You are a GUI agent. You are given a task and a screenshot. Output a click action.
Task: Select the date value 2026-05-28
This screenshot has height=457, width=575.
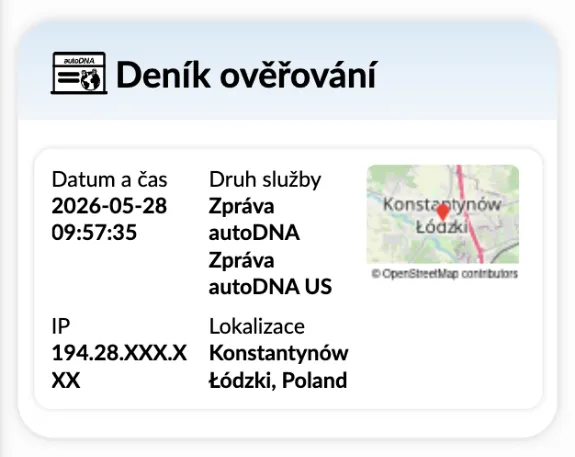109,206
